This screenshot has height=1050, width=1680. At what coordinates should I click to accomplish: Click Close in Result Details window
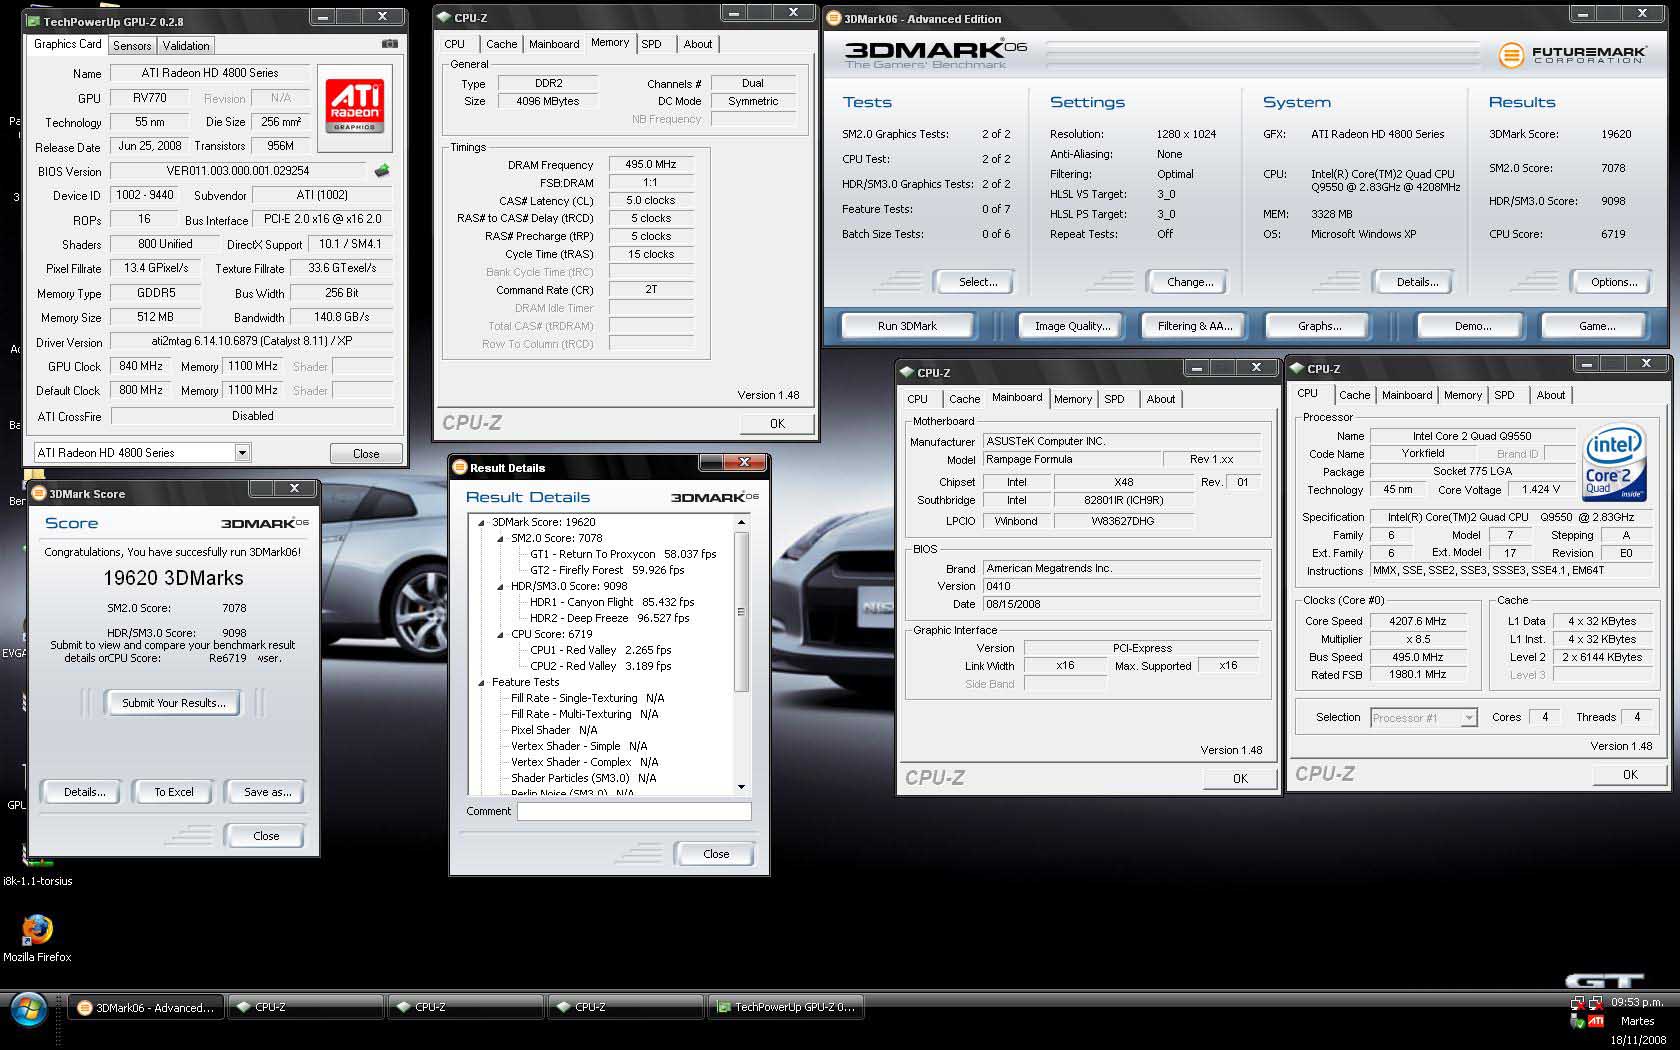tap(715, 854)
